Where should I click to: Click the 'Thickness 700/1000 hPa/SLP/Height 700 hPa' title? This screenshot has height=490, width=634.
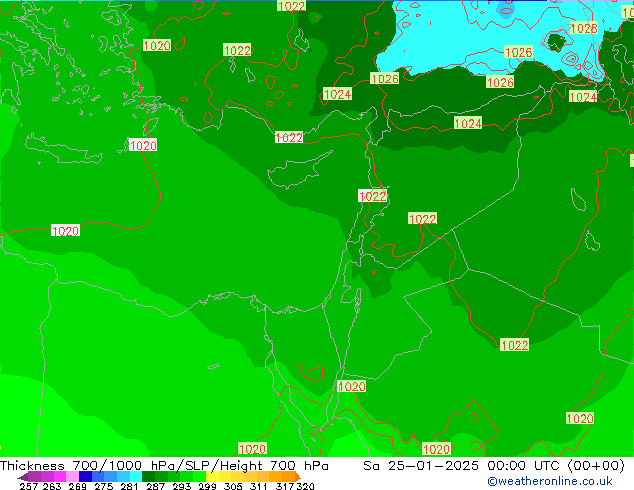[164, 466]
